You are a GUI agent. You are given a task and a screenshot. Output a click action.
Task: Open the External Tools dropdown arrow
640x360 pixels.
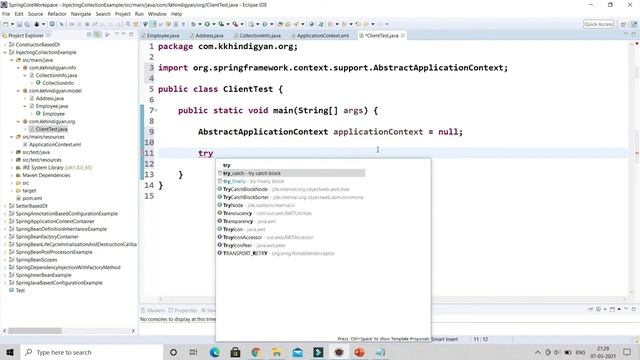coord(242,24)
